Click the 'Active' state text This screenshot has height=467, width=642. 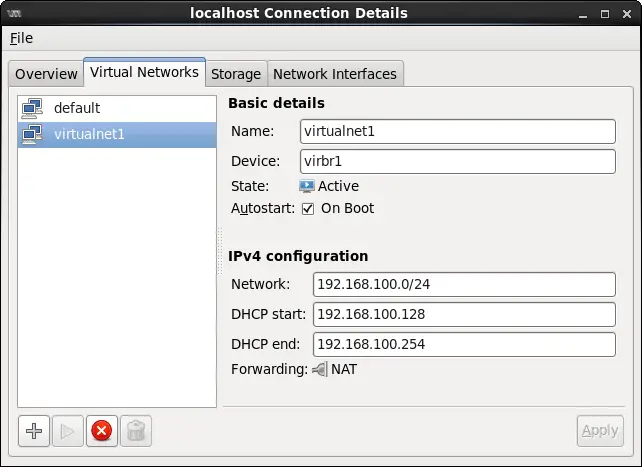click(x=338, y=186)
